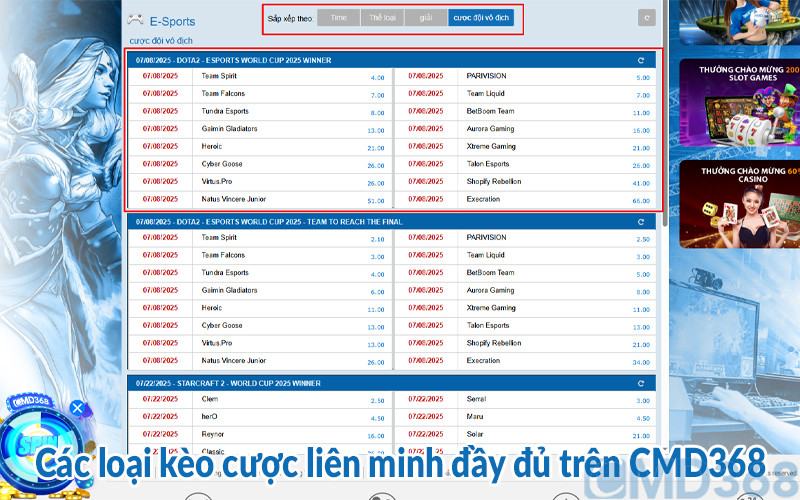Click Cyber Goose in the winner table
The image size is (800, 500).
click(221, 164)
